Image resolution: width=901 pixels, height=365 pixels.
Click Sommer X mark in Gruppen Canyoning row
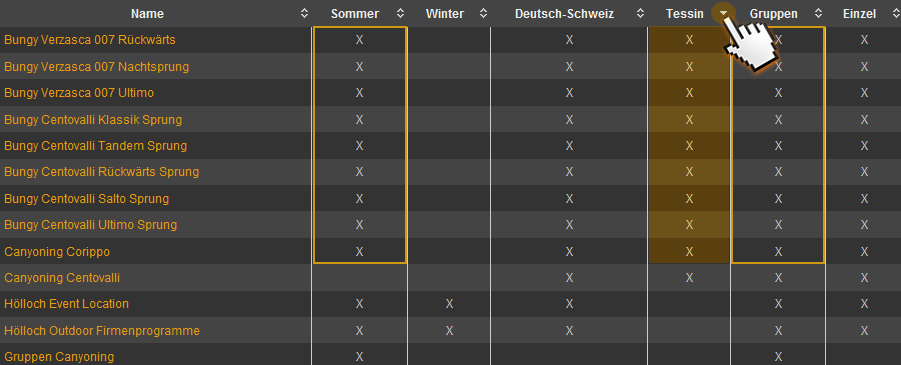[359, 356]
